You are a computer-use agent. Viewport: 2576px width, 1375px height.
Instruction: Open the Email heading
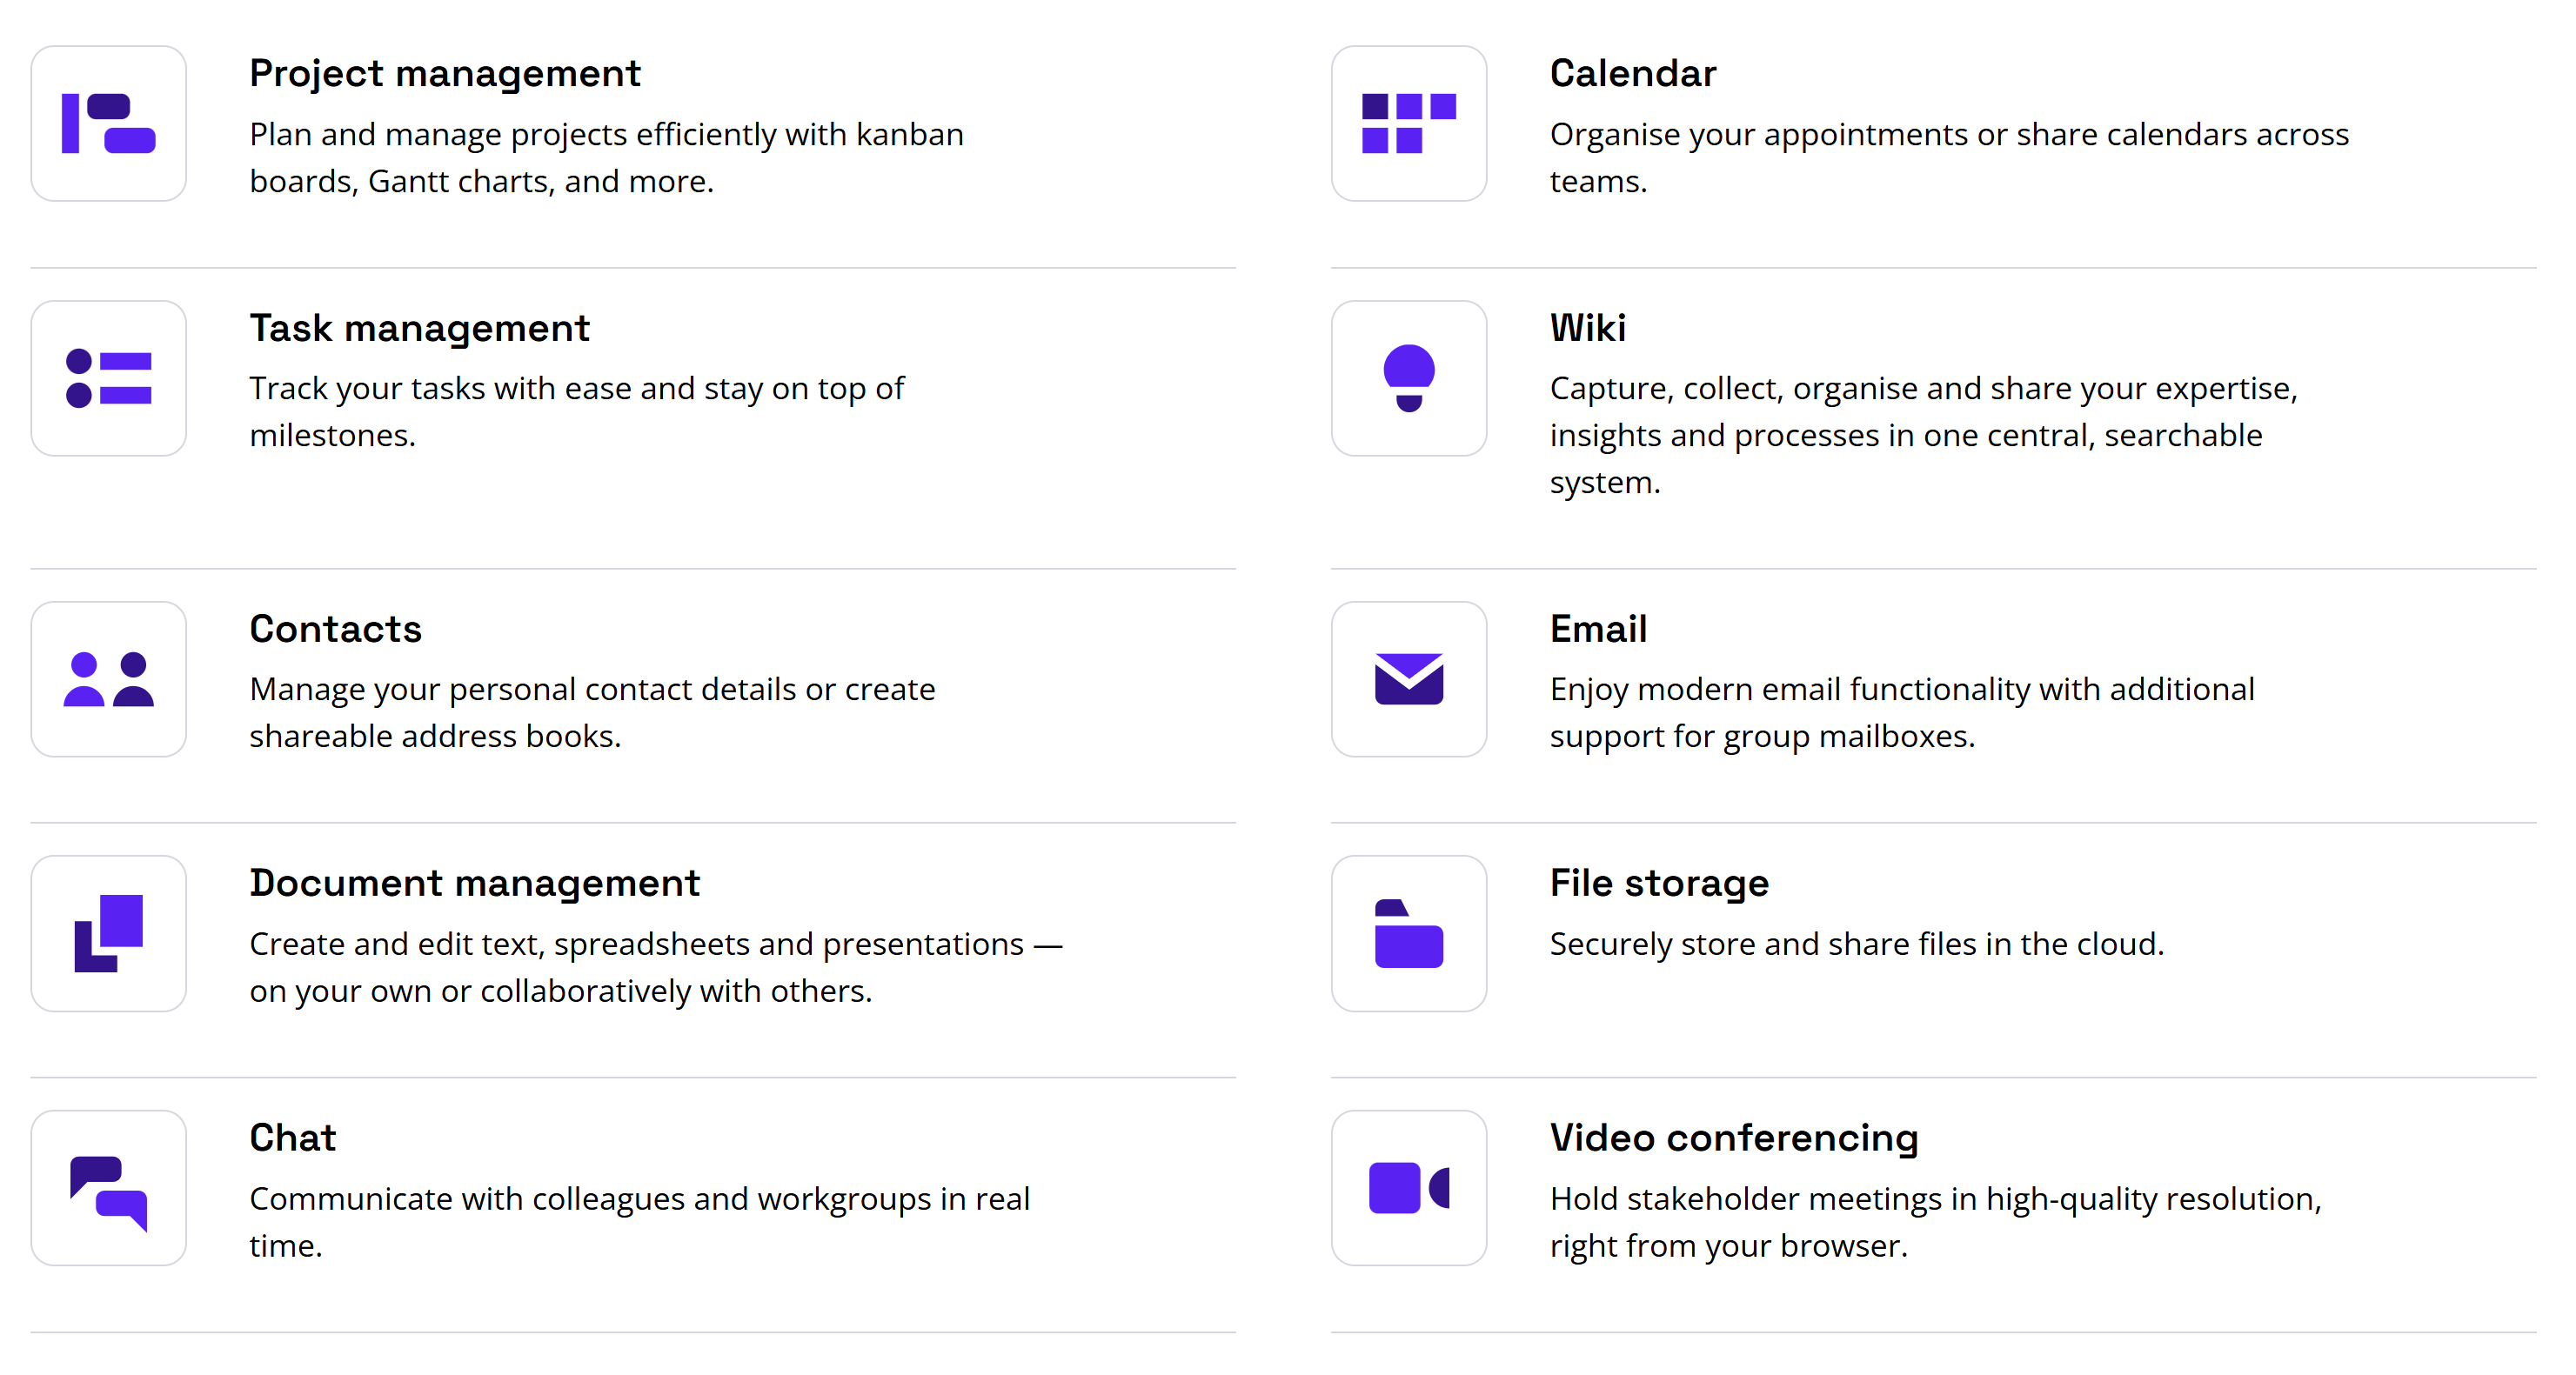[x=1598, y=629]
